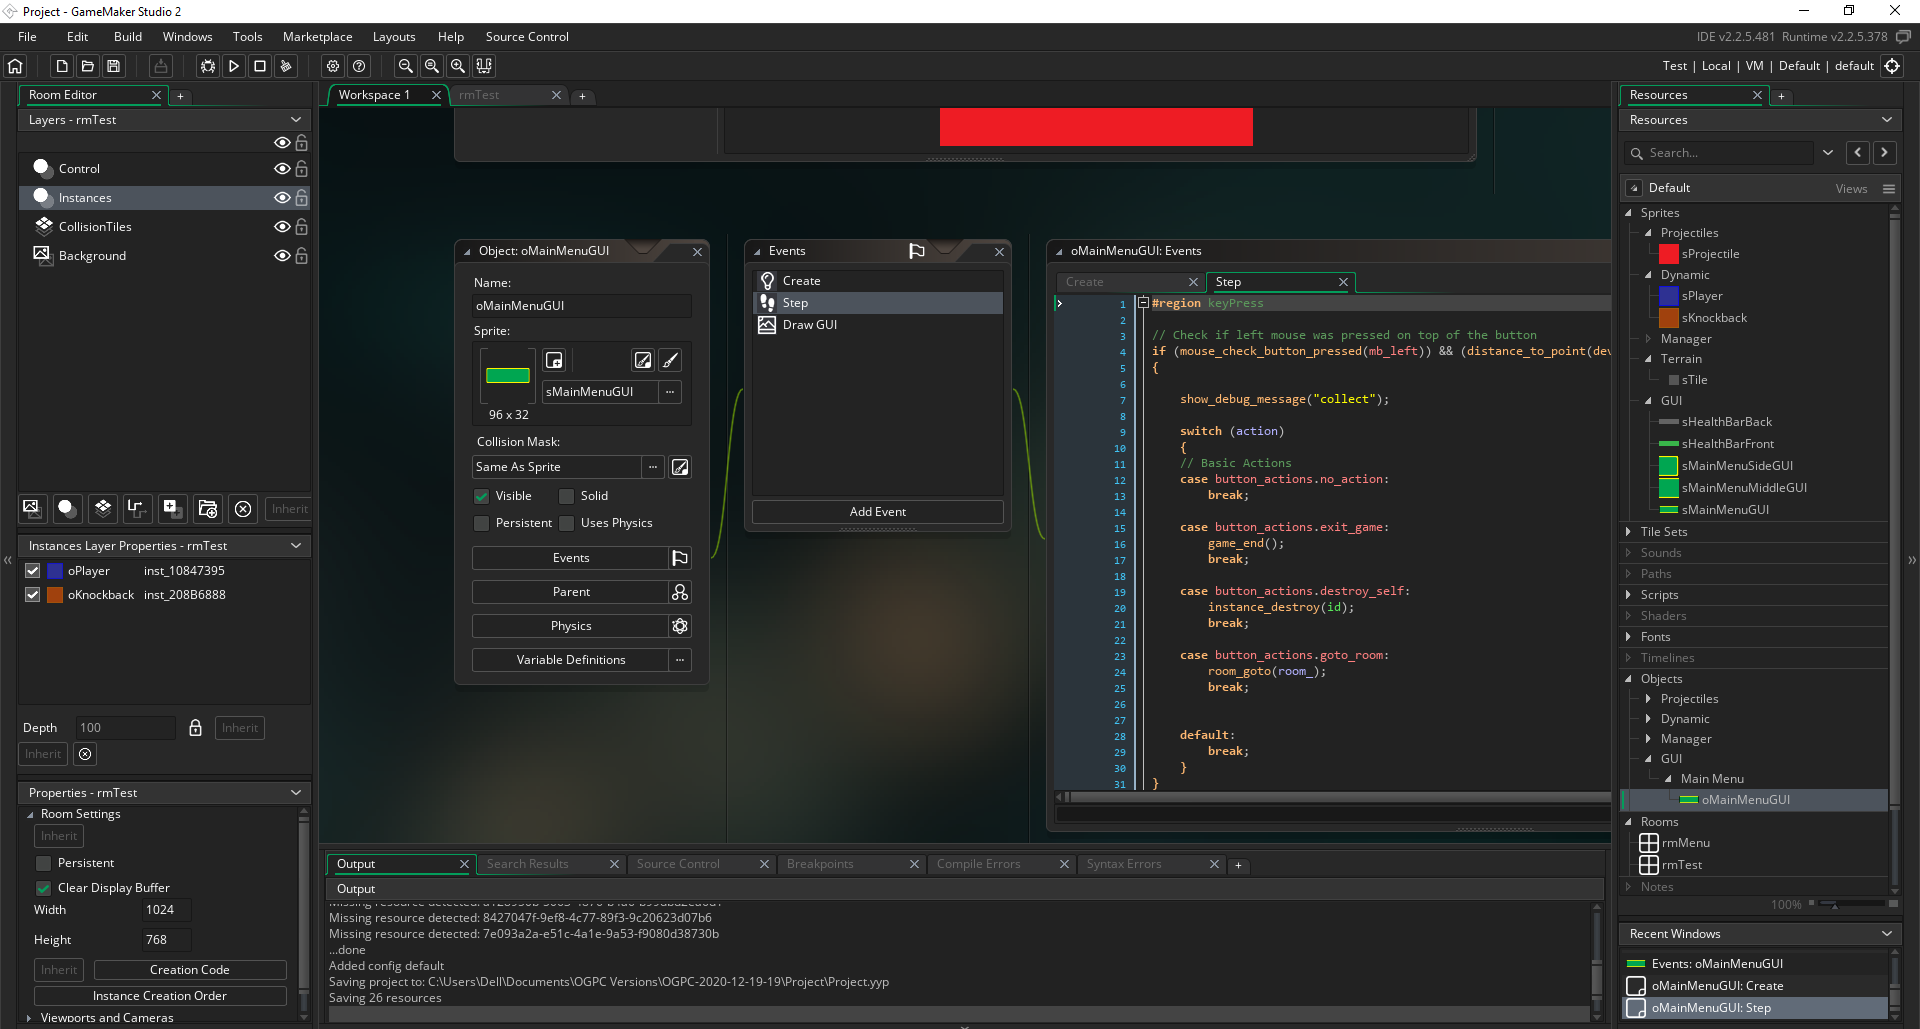Clean the project cache with the broom icon
The image size is (1920, 1029).
(x=286, y=66)
